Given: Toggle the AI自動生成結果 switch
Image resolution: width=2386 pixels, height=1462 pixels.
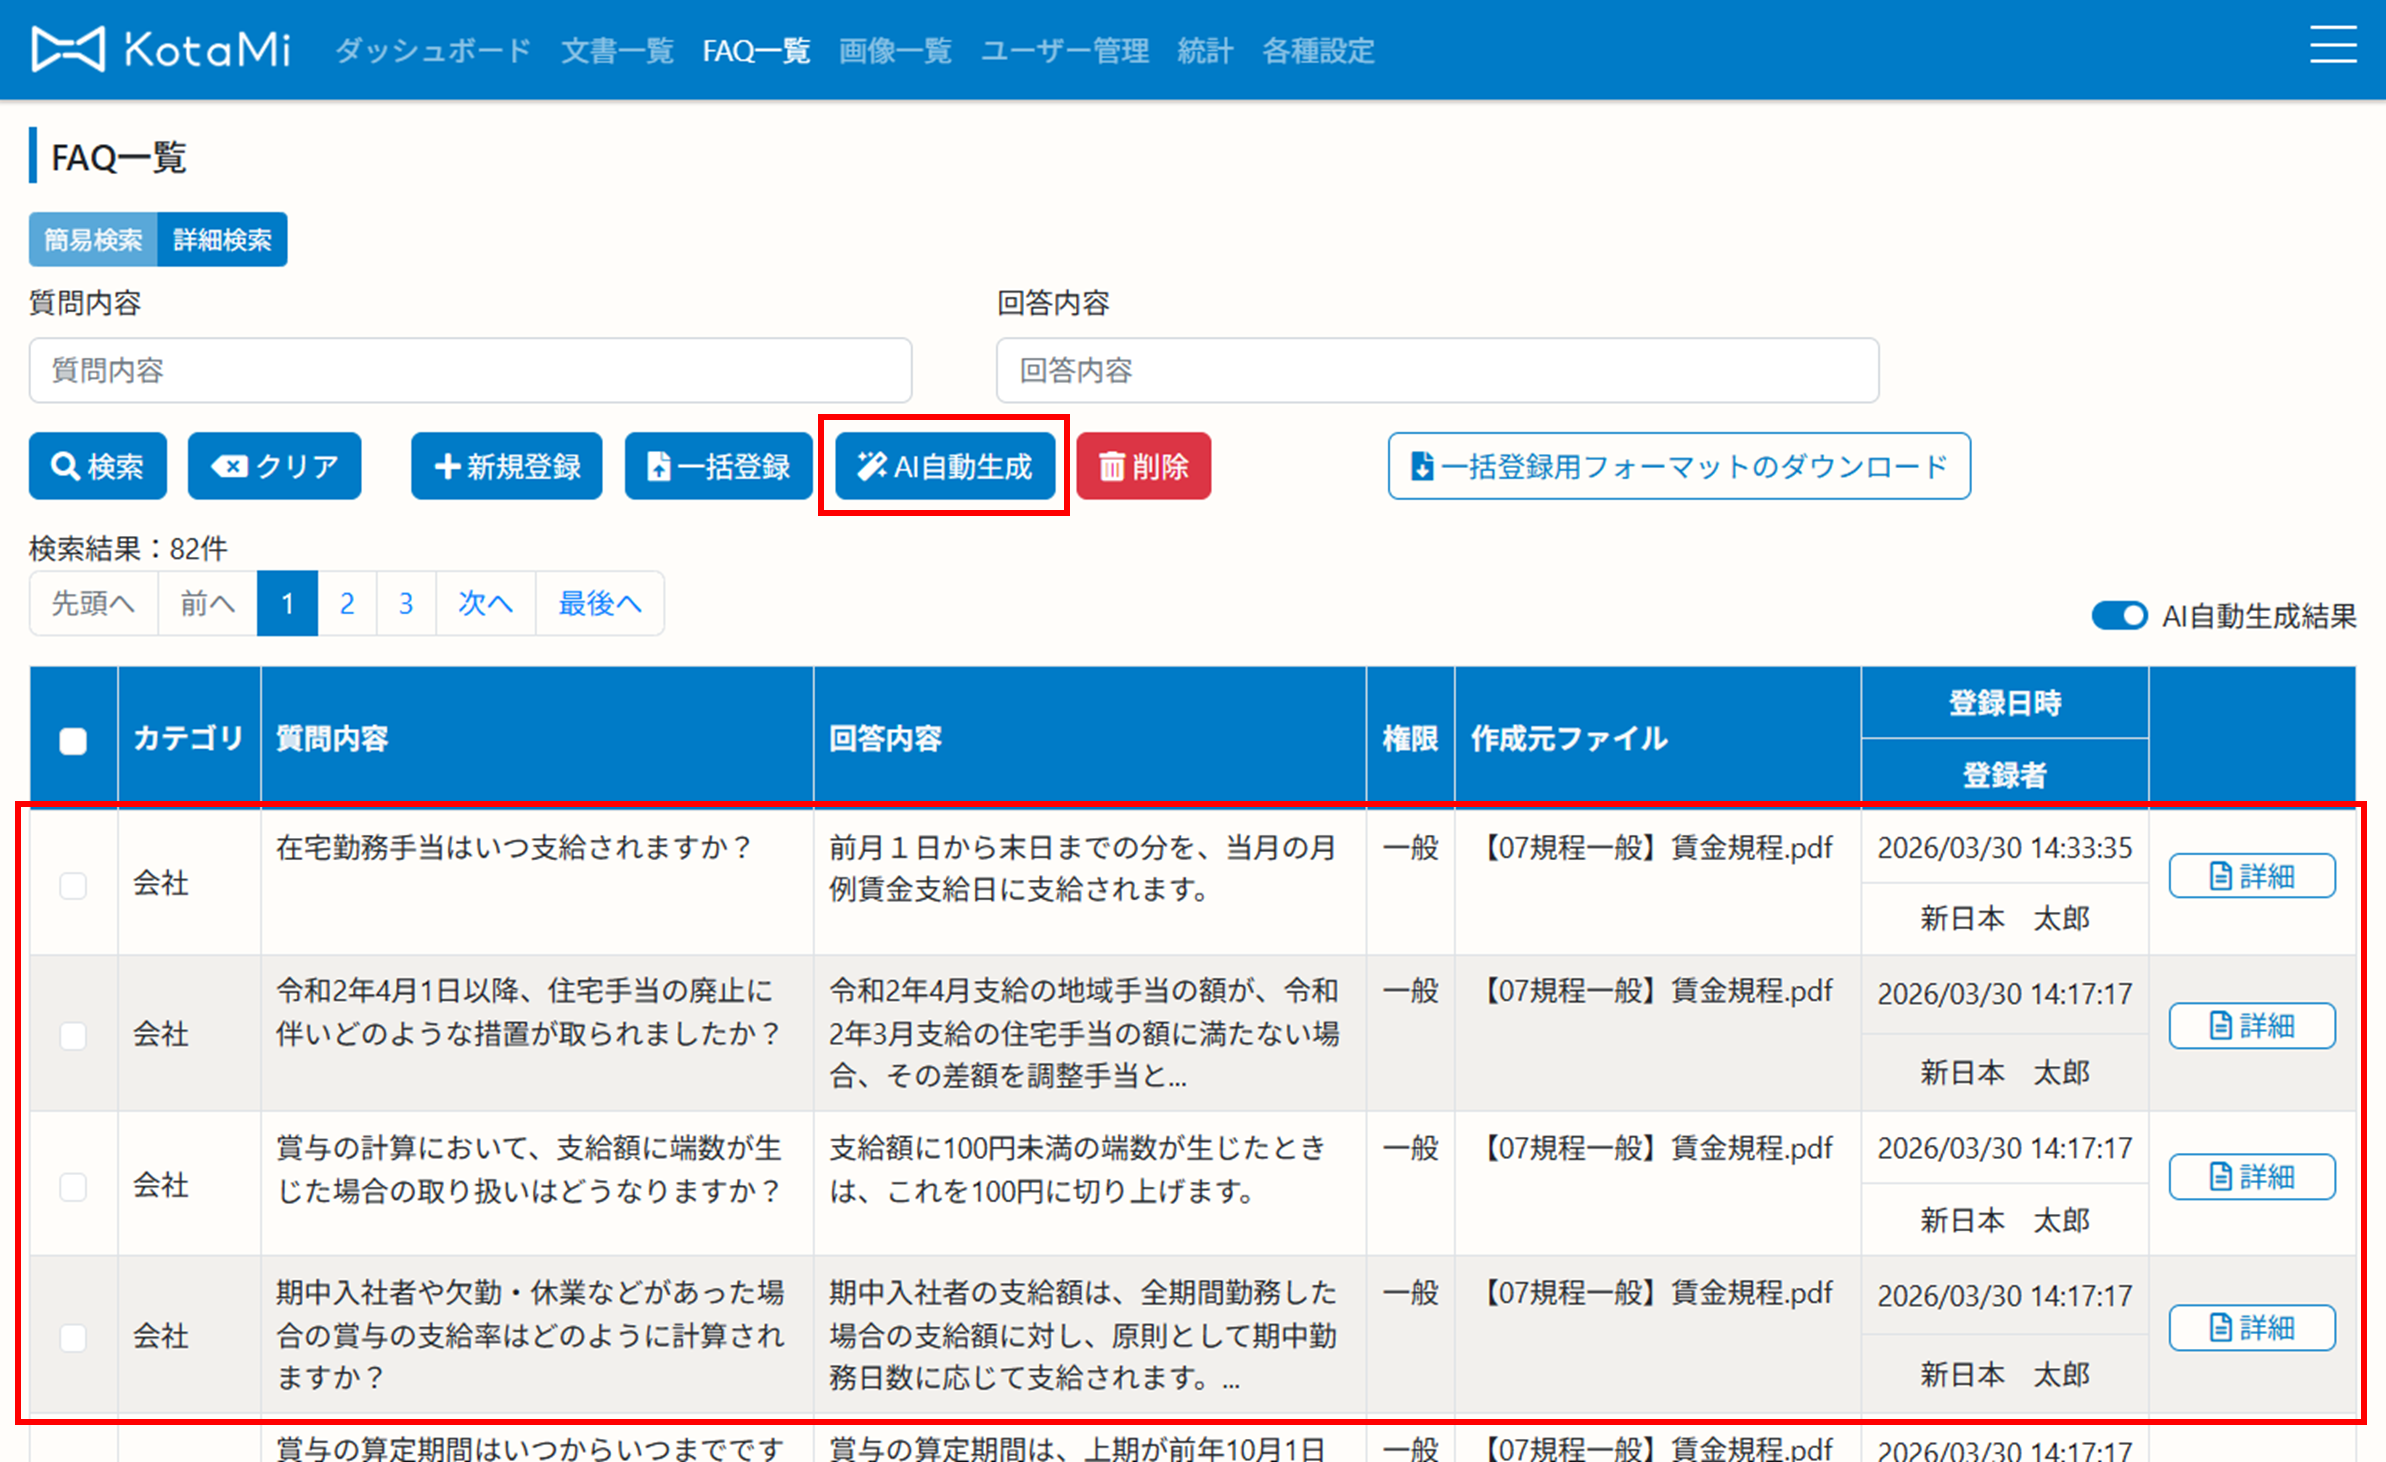Looking at the screenshot, I should pos(2119,615).
